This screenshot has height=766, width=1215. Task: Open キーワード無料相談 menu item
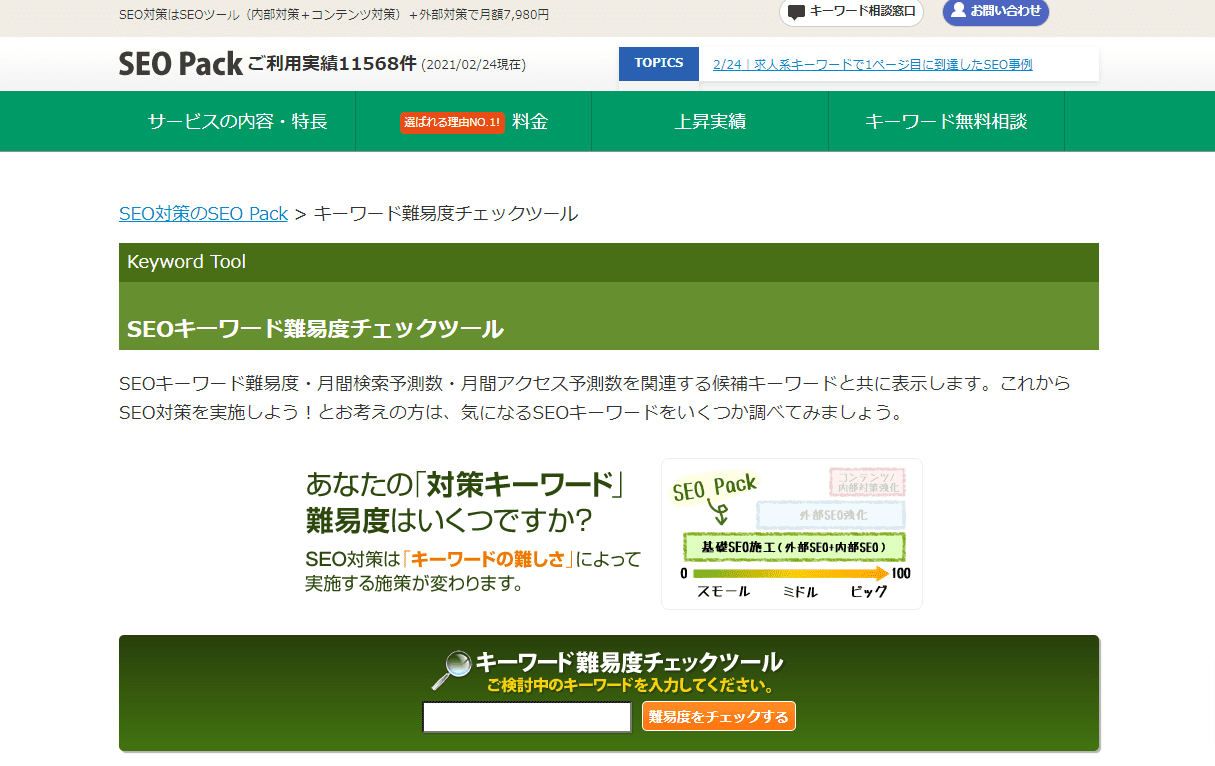coord(946,121)
